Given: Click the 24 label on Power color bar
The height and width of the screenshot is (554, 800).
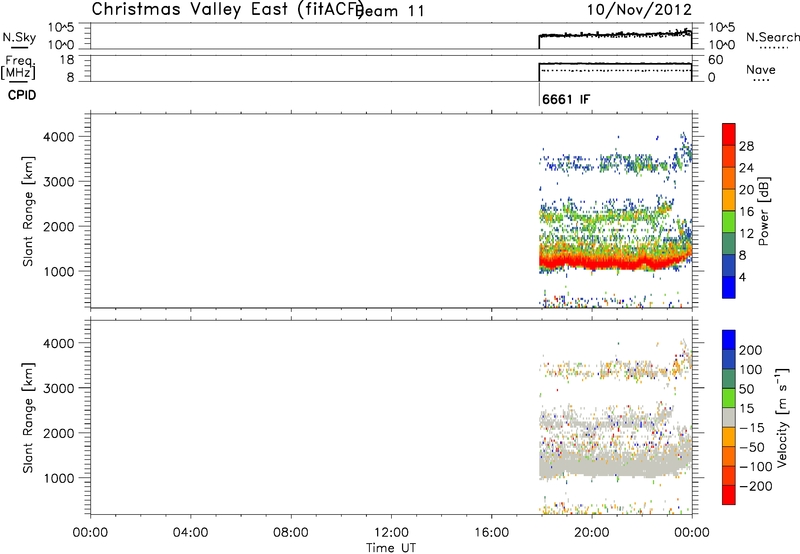Looking at the screenshot, I should 746,168.
